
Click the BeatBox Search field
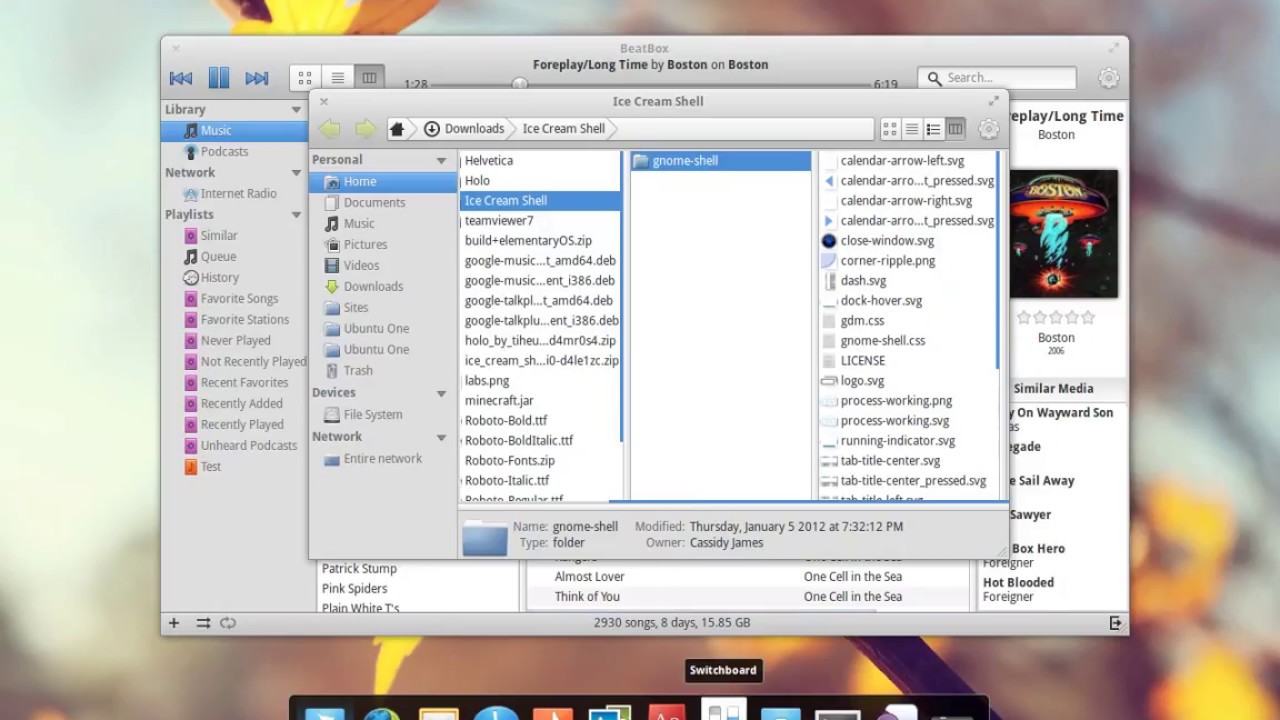[x=997, y=78]
